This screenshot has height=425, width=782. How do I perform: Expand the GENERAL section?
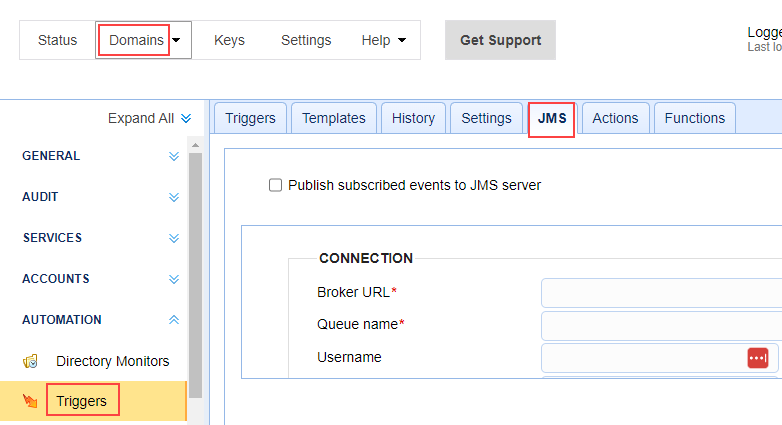(174, 157)
